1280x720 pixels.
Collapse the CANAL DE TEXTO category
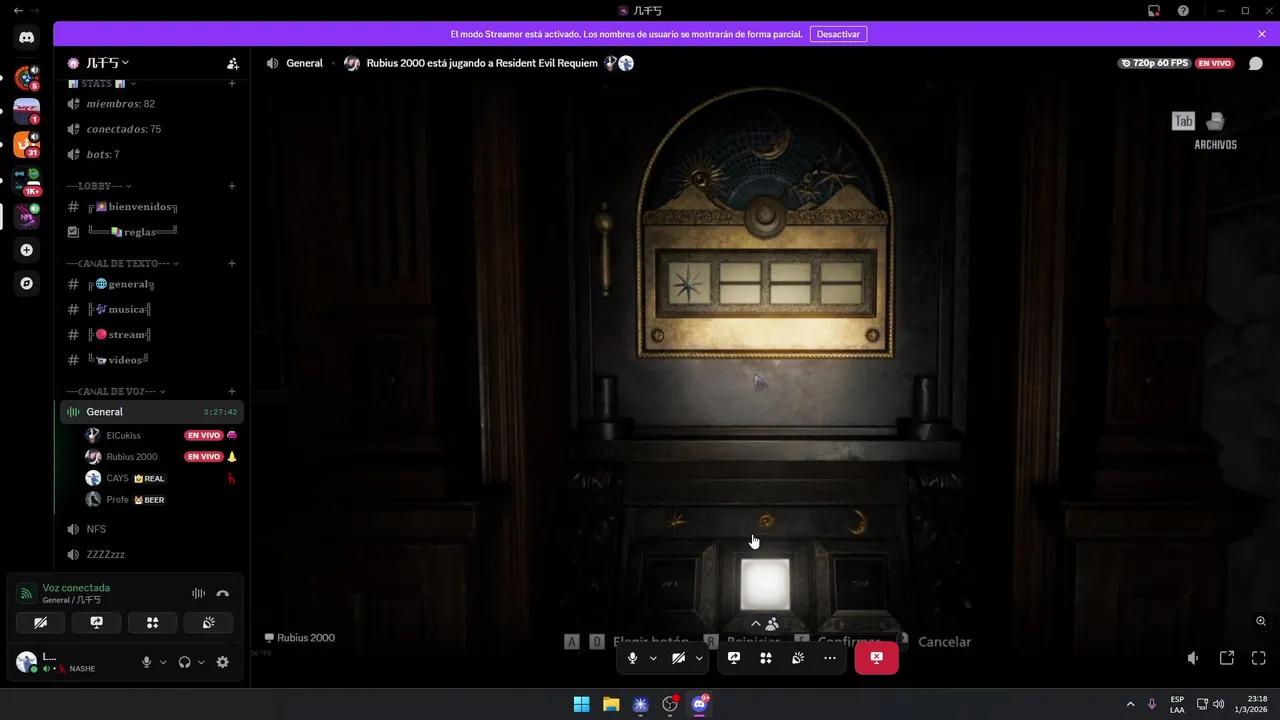click(123, 263)
